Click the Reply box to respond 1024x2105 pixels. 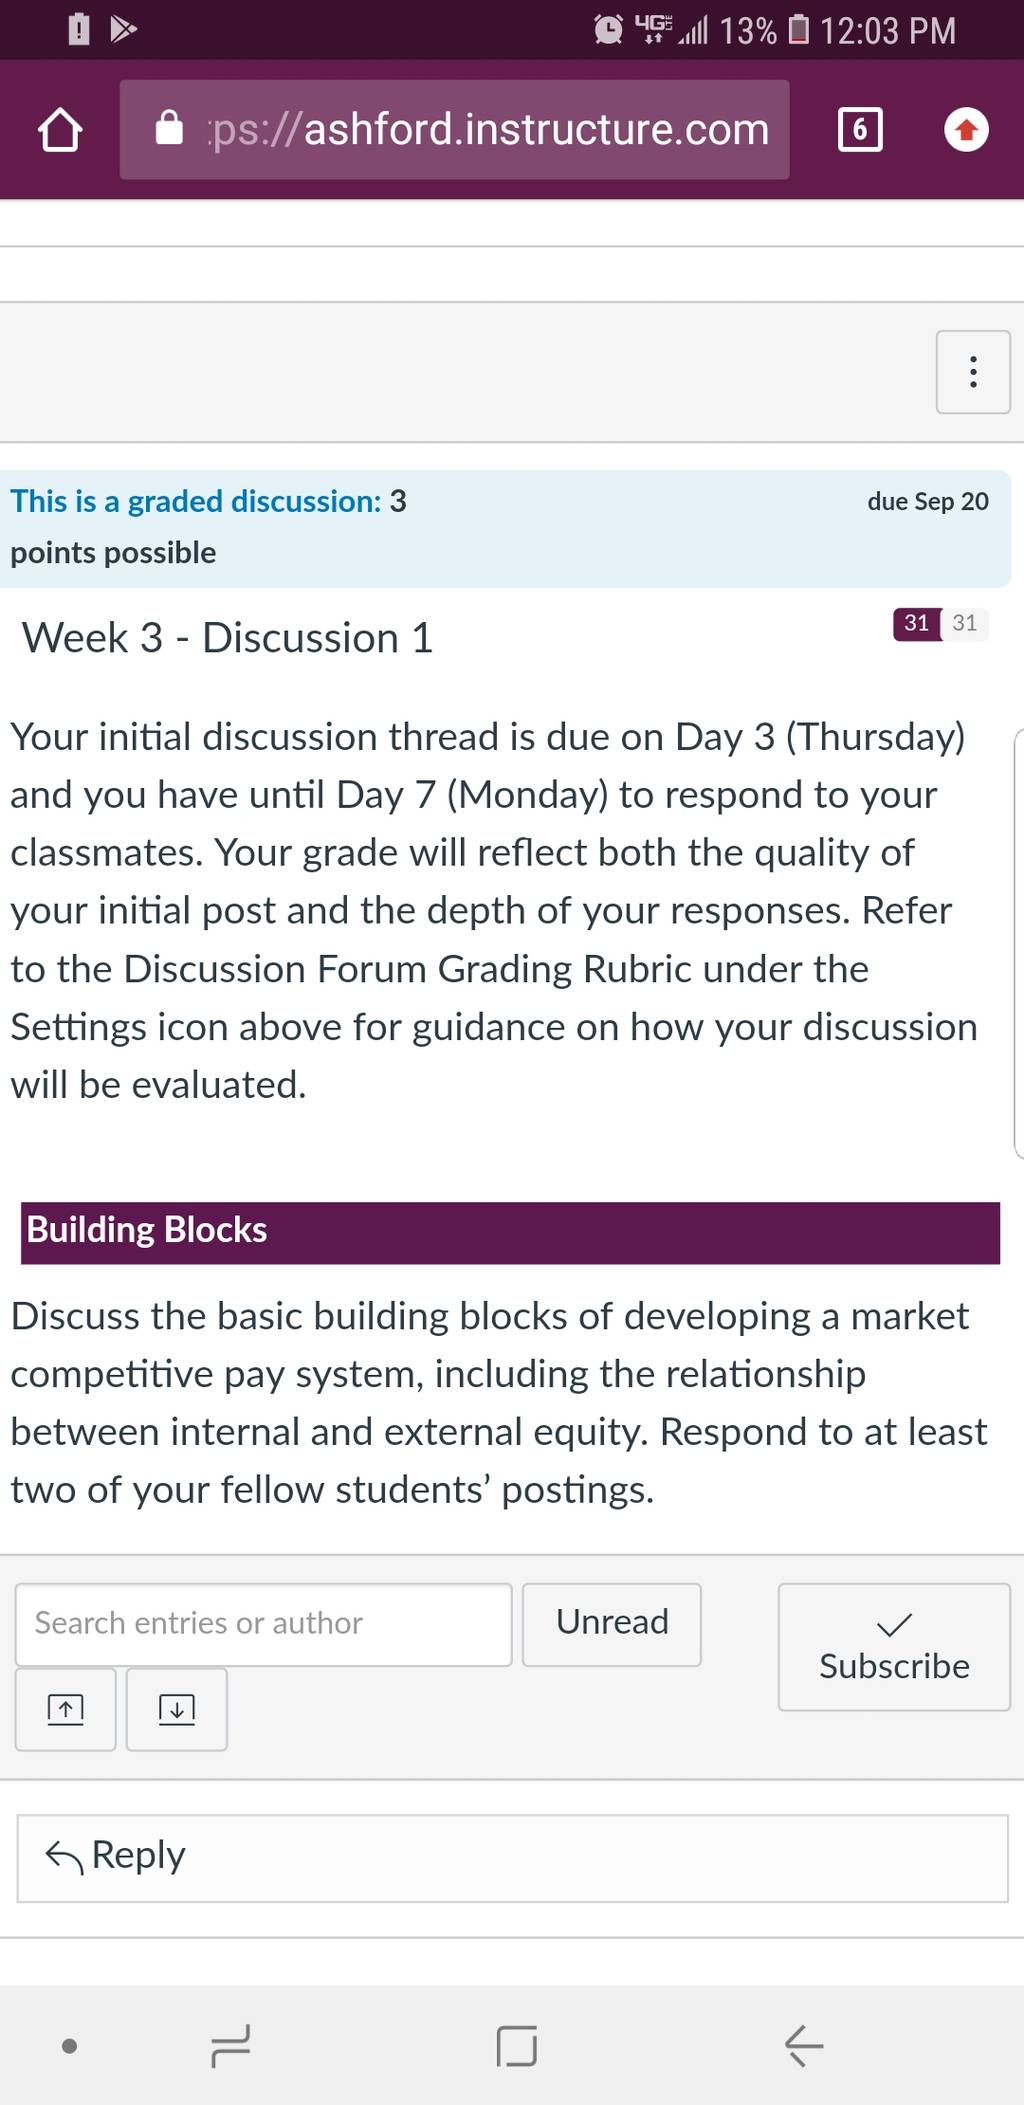tap(512, 1858)
